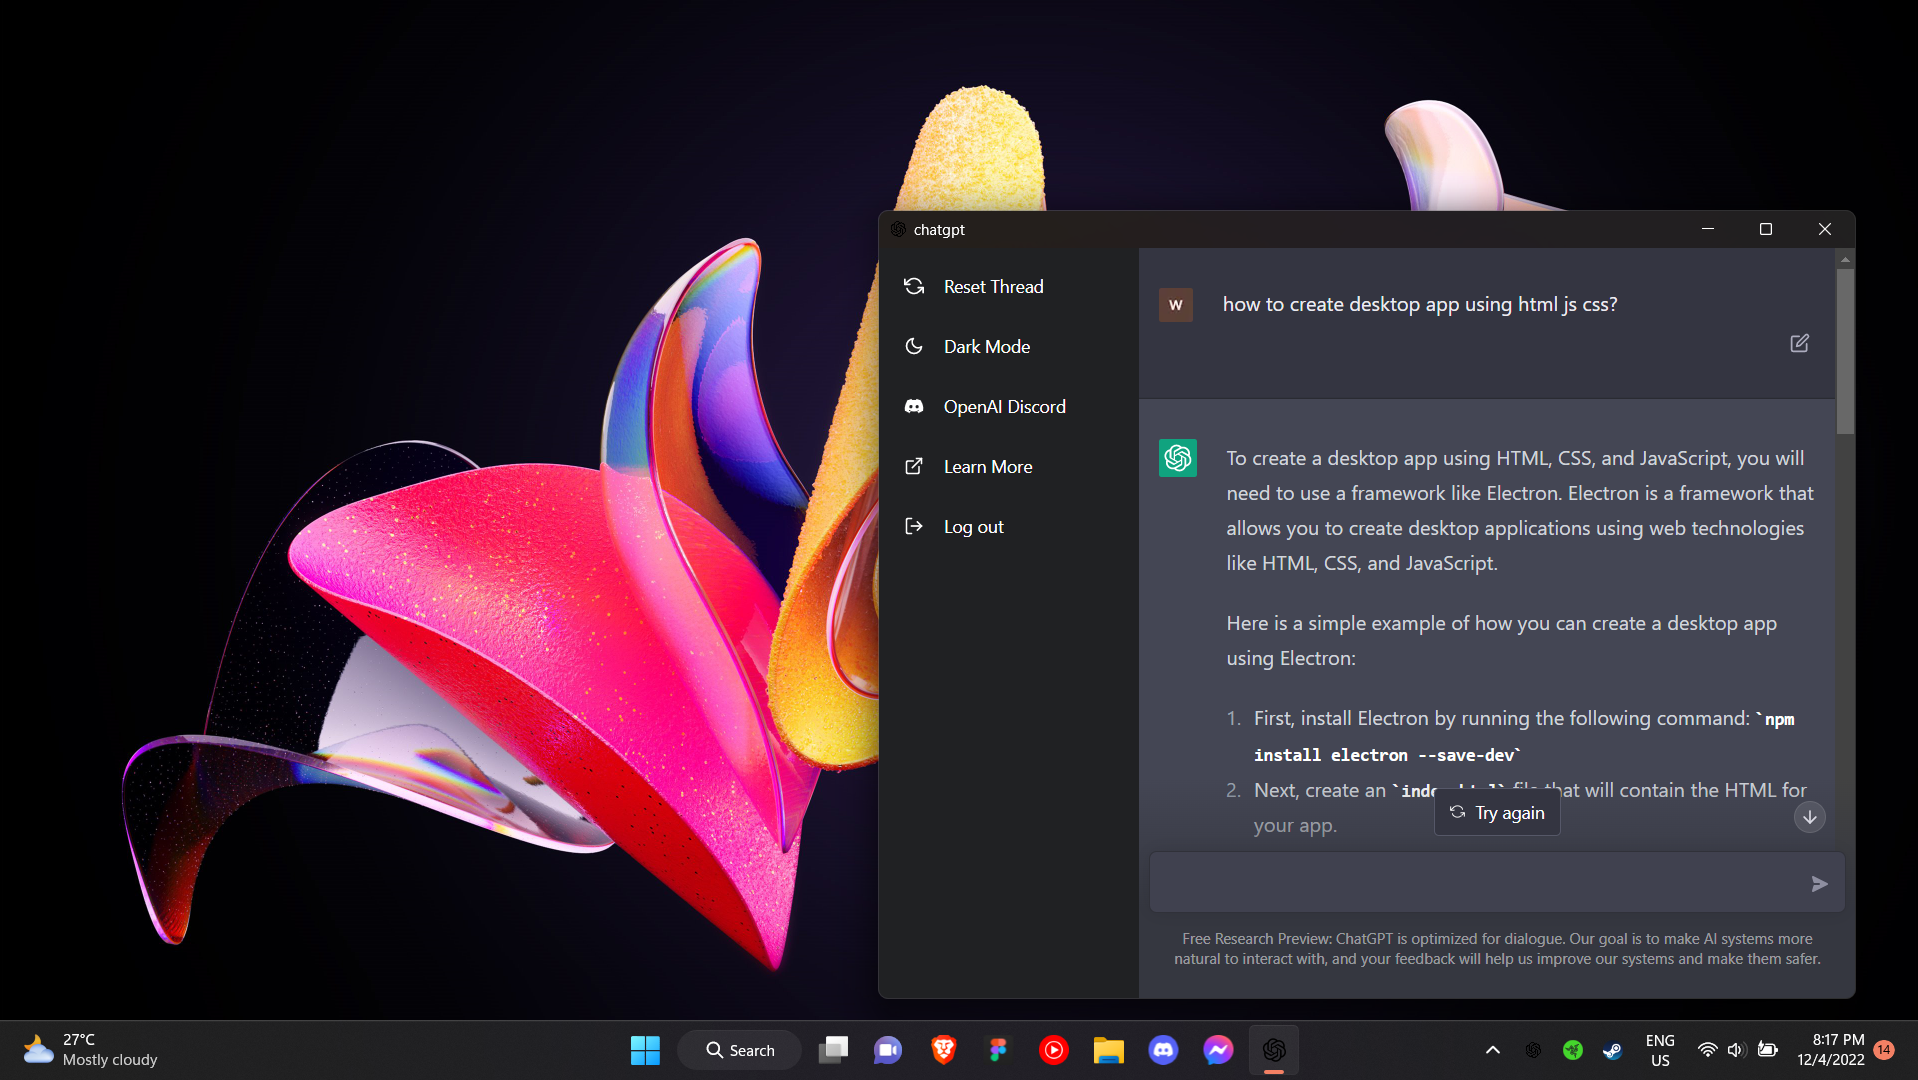Close the chatgpt window
1918x1080 pixels.
pyautogui.click(x=1825, y=230)
